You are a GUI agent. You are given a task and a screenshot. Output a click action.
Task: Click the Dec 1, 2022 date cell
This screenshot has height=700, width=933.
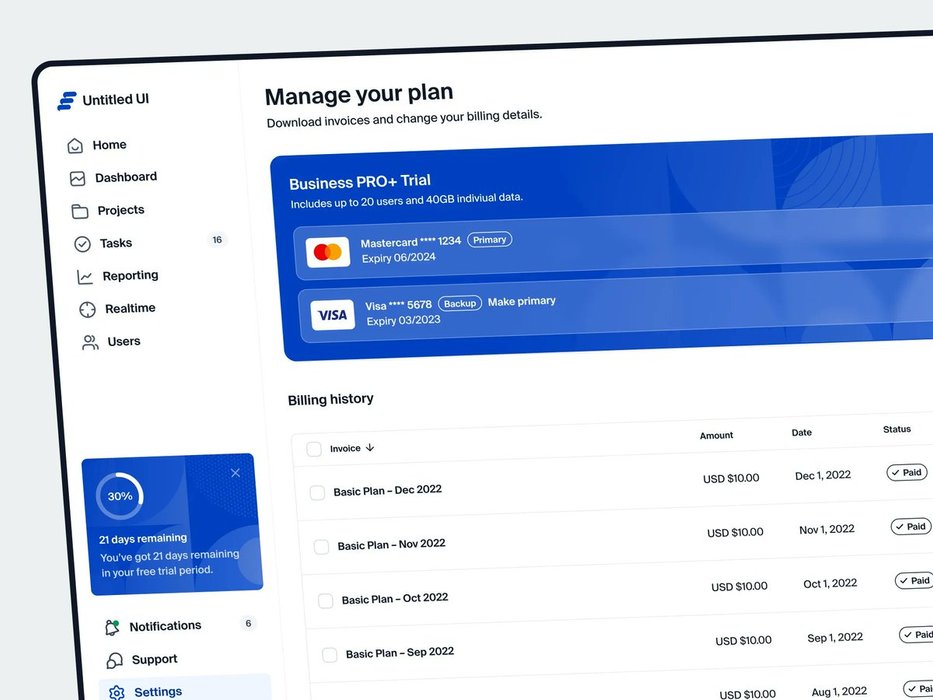[x=823, y=475]
